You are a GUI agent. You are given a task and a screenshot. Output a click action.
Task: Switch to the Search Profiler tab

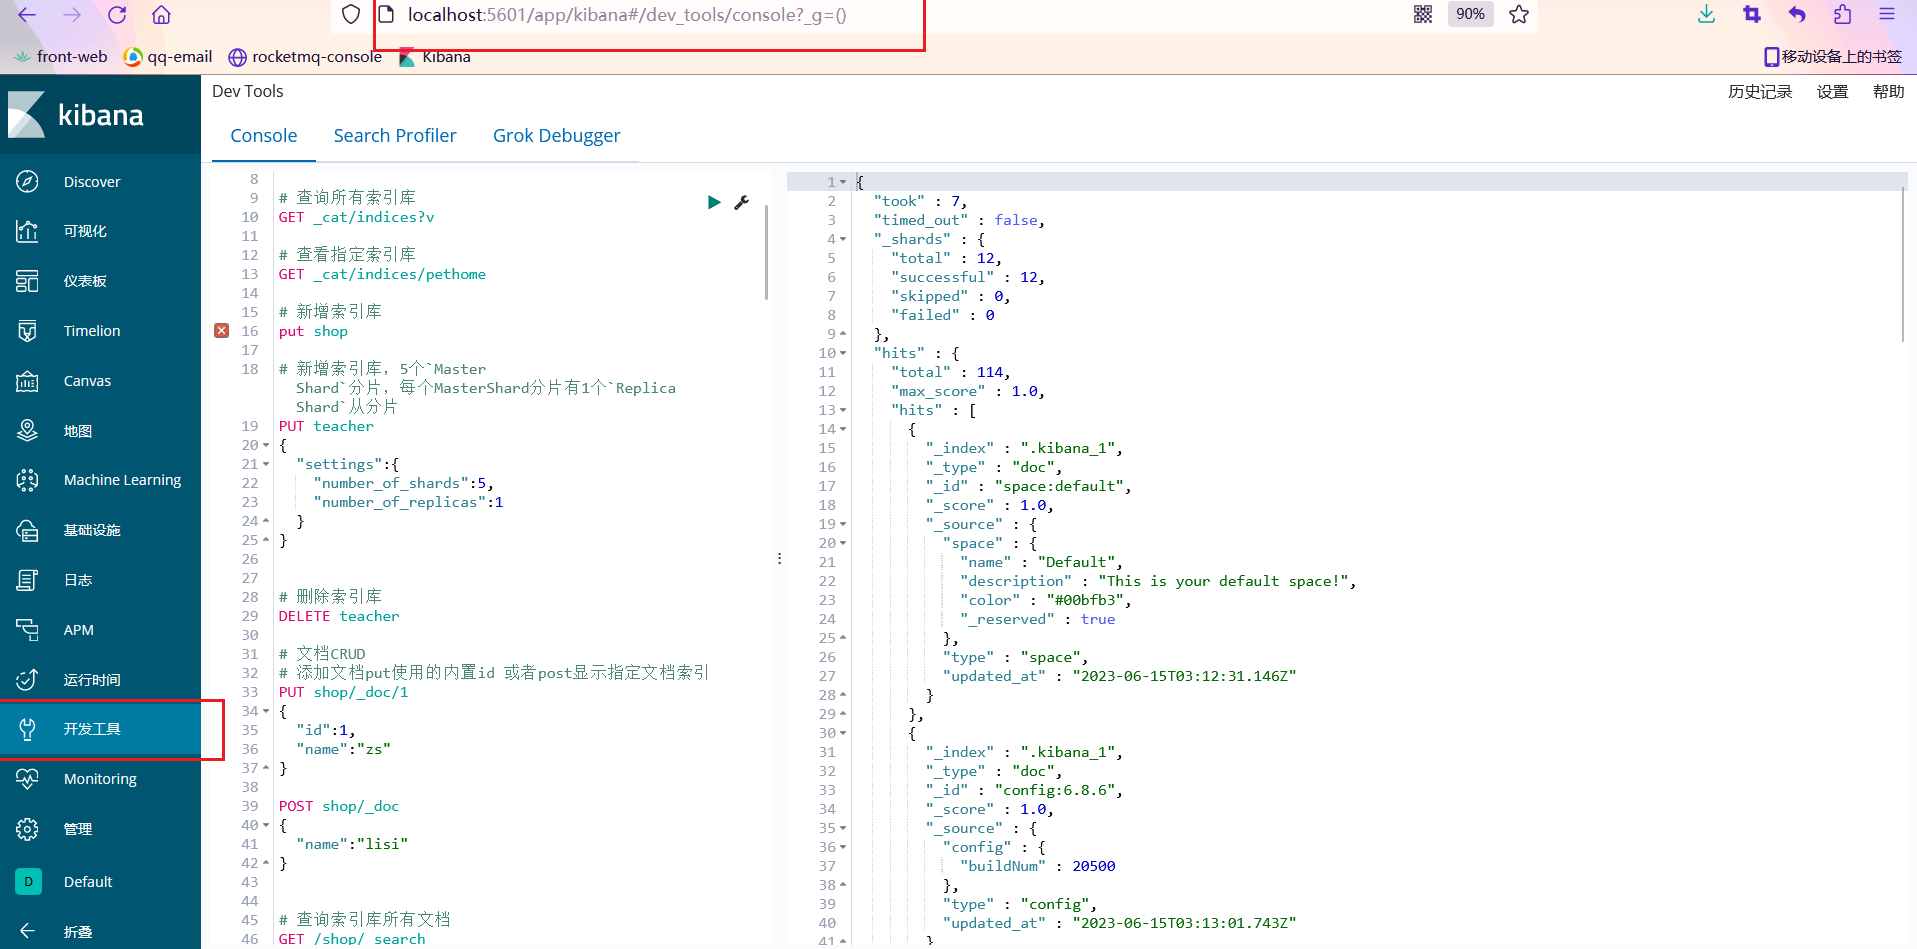[395, 135]
